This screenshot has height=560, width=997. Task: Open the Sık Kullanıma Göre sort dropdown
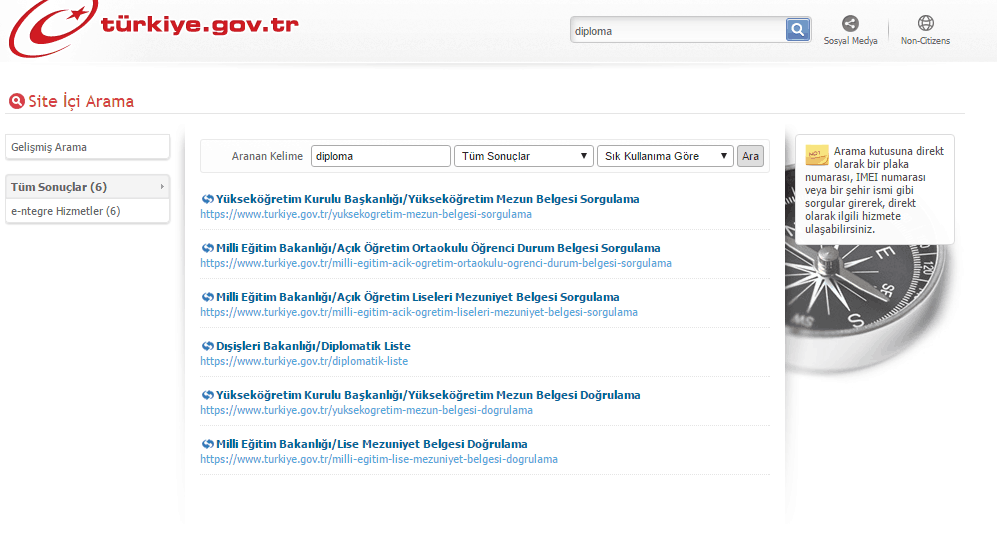point(665,156)
